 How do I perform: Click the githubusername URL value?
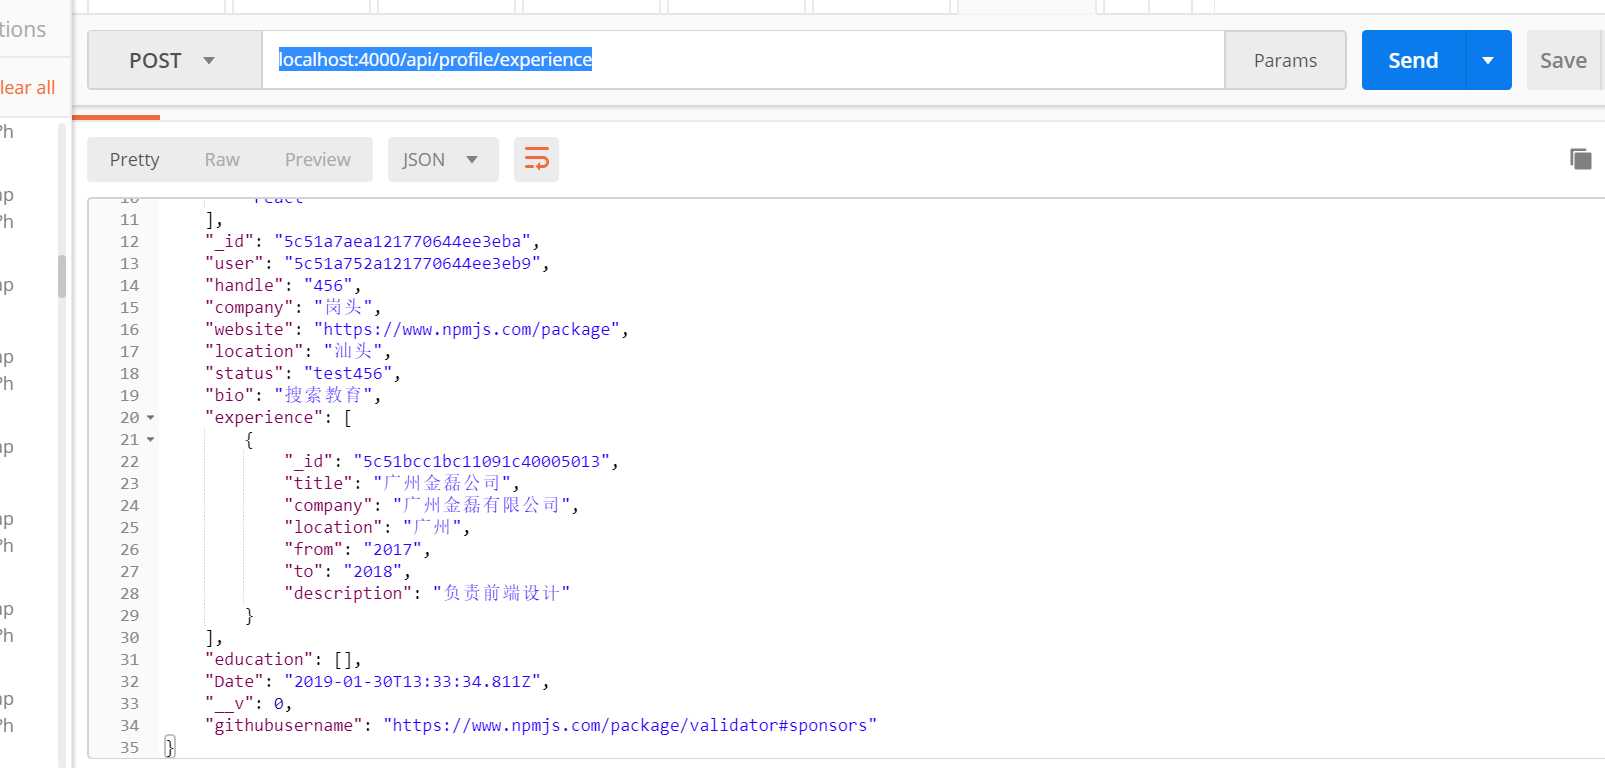coord(630,726)
